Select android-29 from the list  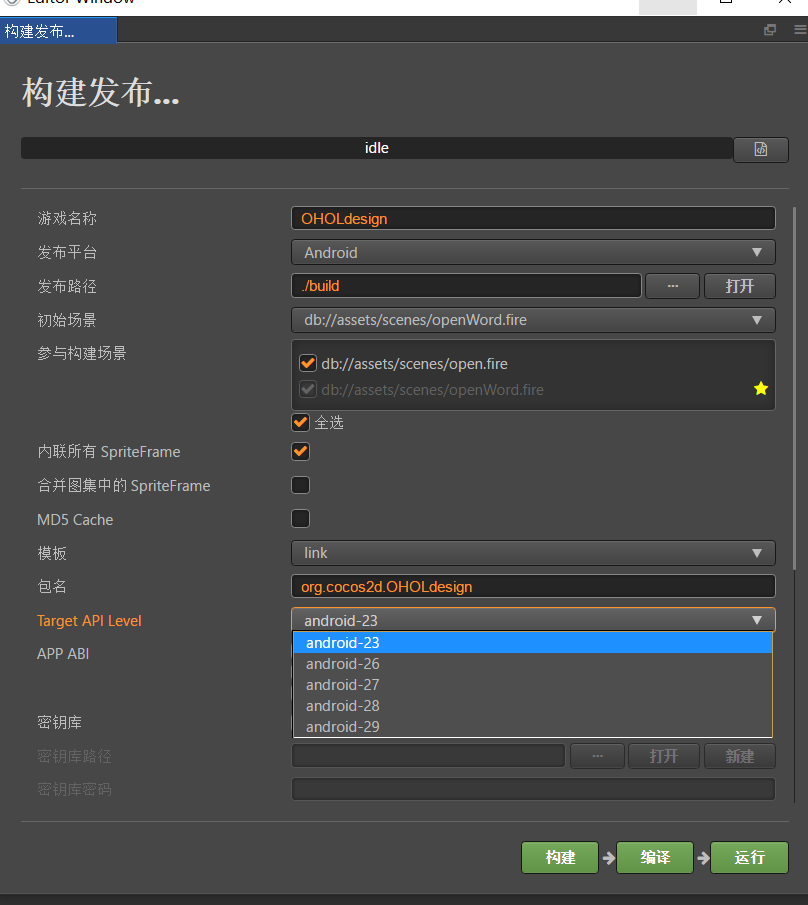[x=533, y=727]
